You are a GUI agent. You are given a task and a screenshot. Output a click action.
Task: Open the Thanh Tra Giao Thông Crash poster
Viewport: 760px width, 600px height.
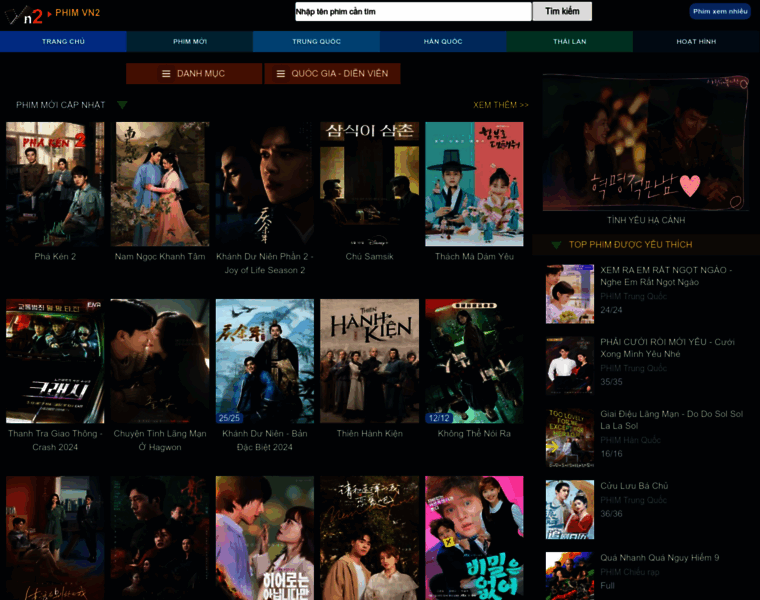55,361
